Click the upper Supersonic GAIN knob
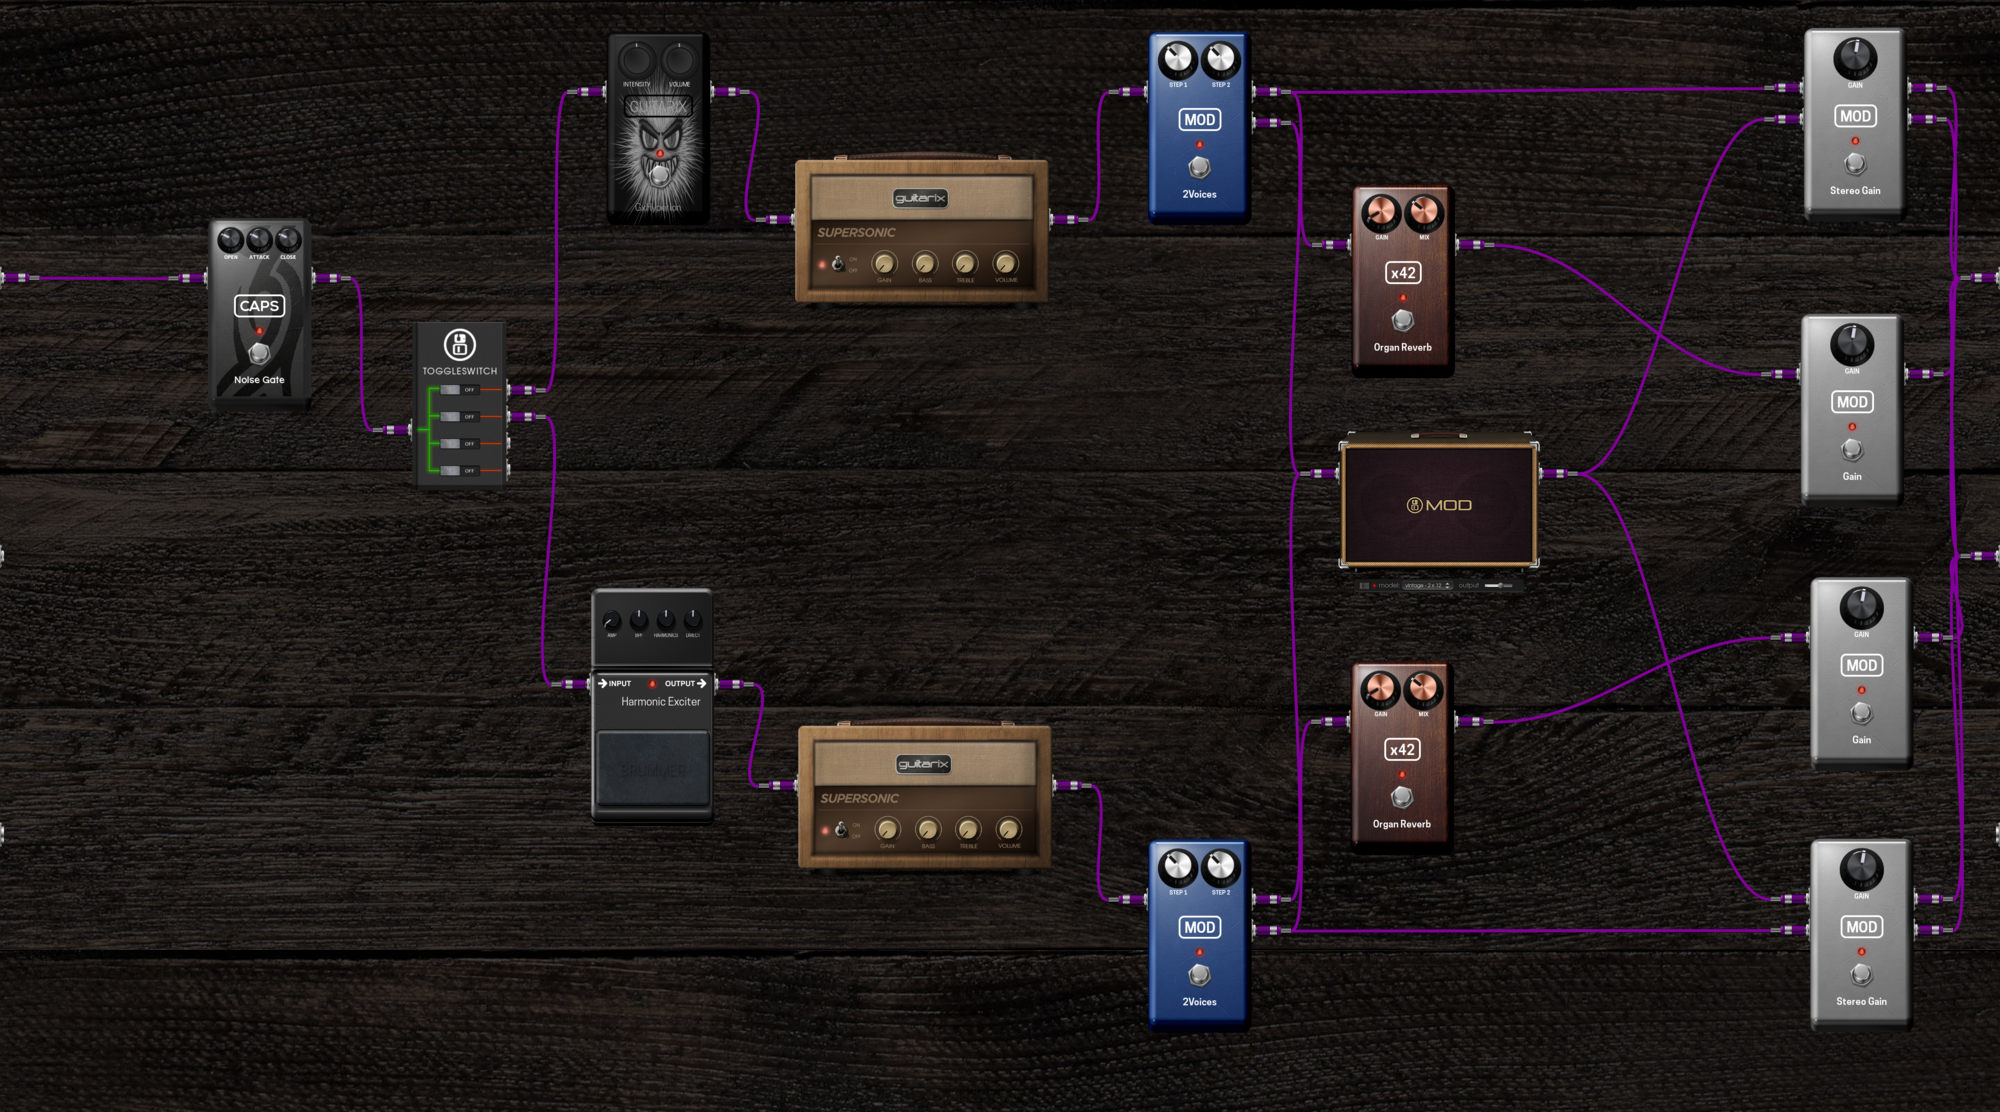The width and height of the screenshot is (2000, 1112). tap(884, 264)
